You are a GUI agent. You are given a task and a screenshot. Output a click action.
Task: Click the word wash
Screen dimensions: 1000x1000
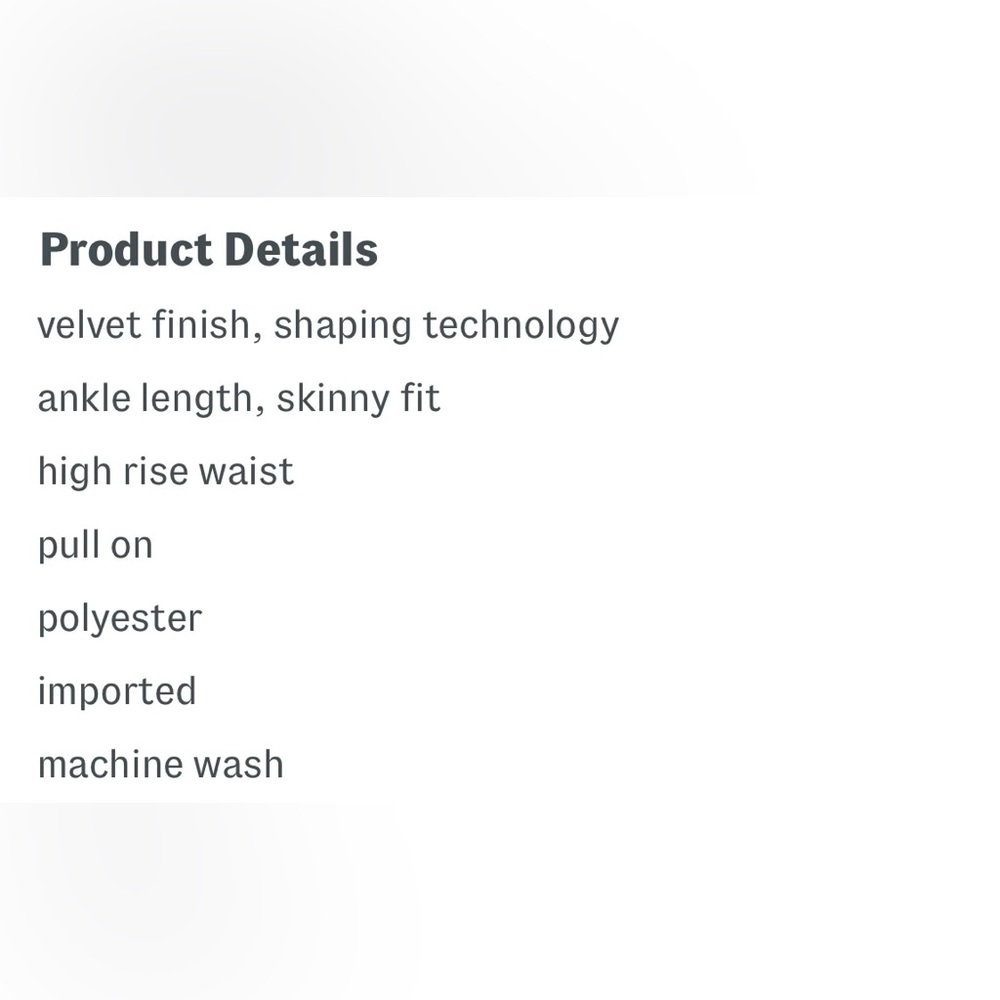tap(239, 765)
